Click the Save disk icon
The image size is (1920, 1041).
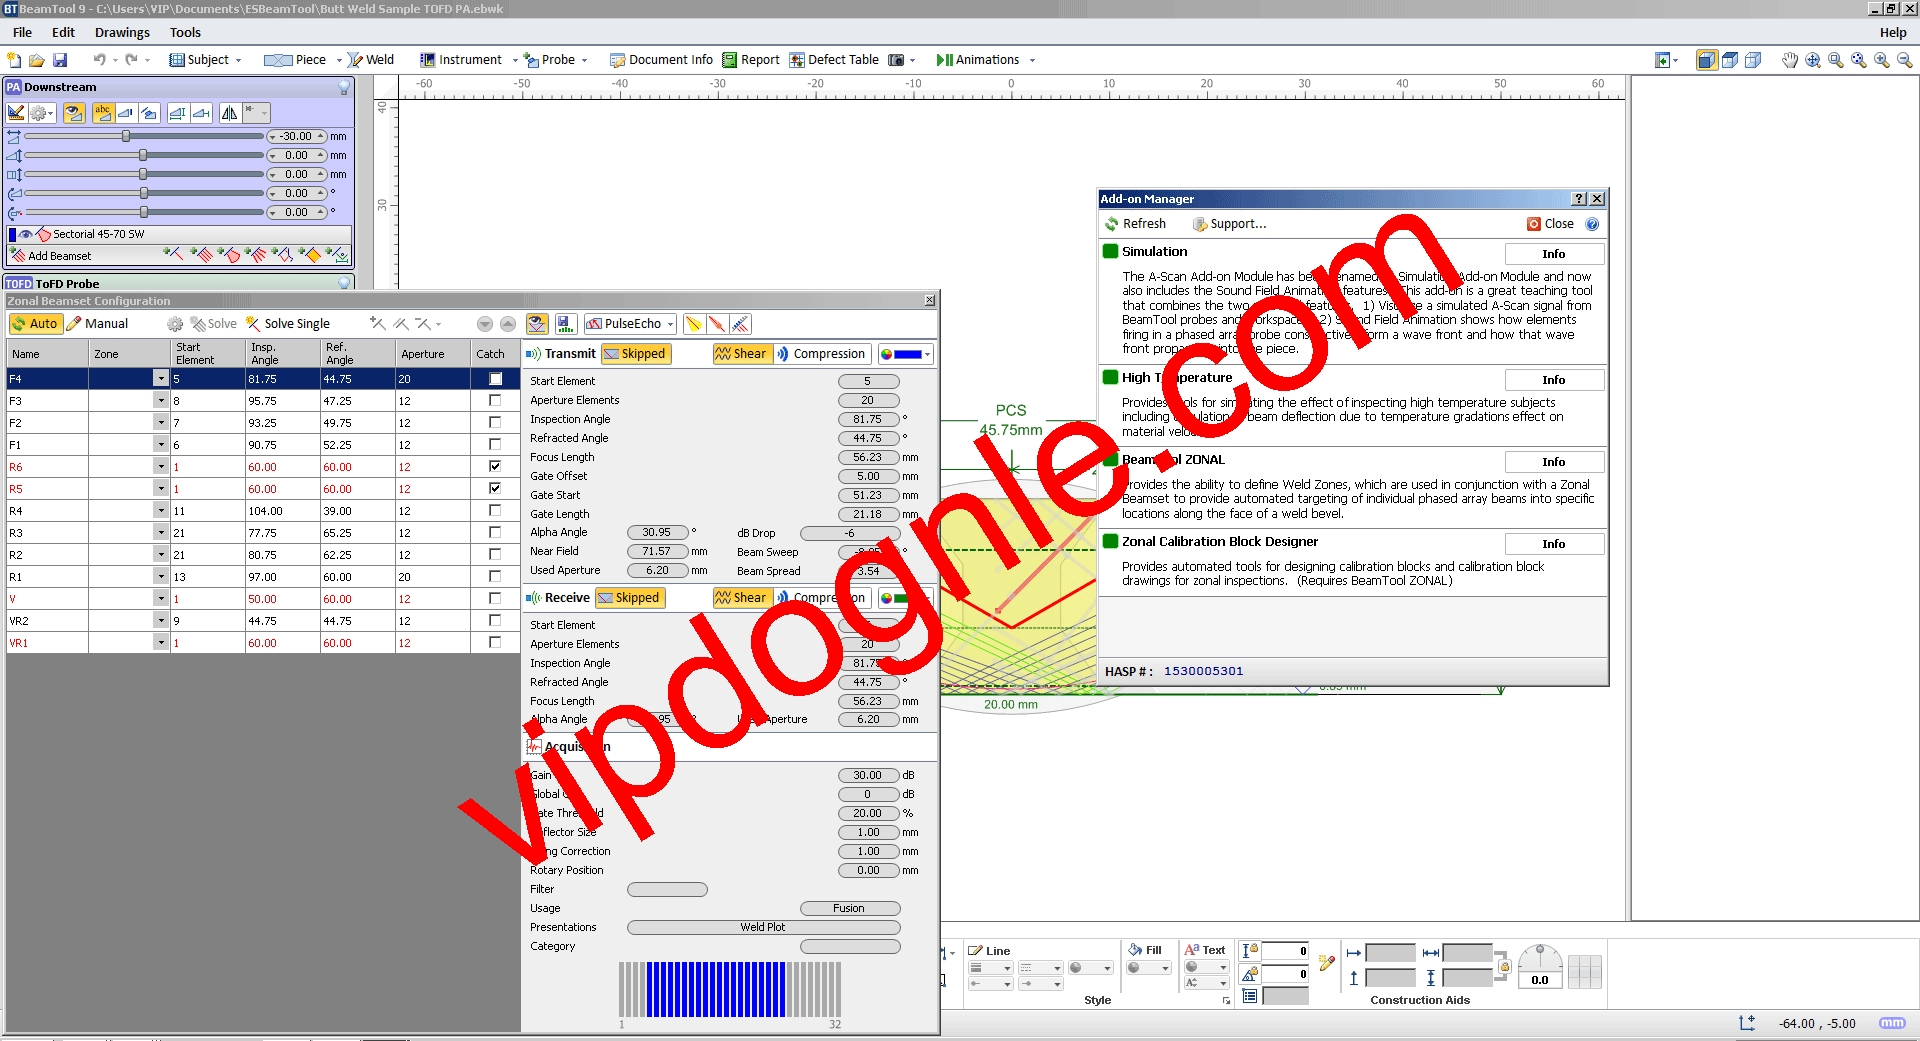(x=60, y=60)
